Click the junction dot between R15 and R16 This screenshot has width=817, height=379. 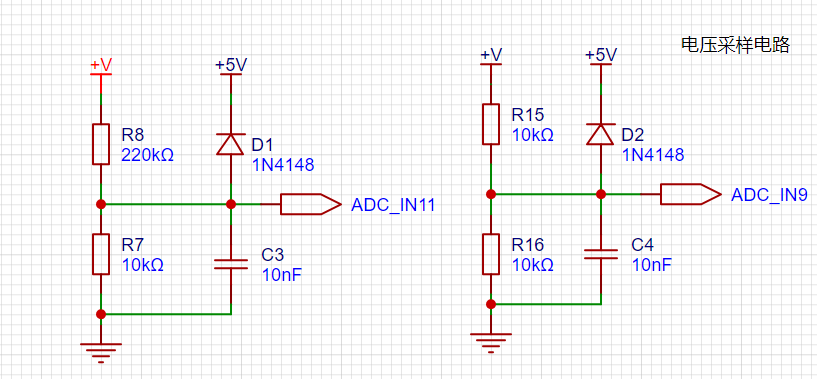tap(491, 194)
